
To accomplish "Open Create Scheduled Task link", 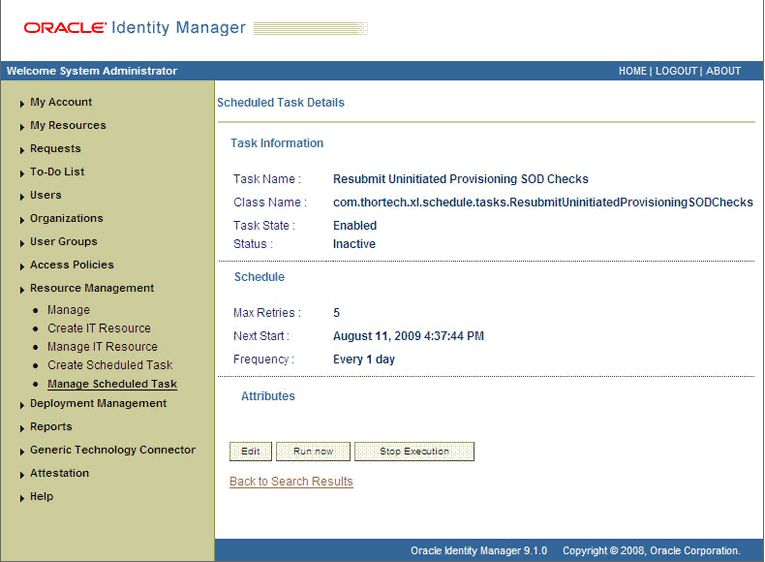I will [110, 365].
